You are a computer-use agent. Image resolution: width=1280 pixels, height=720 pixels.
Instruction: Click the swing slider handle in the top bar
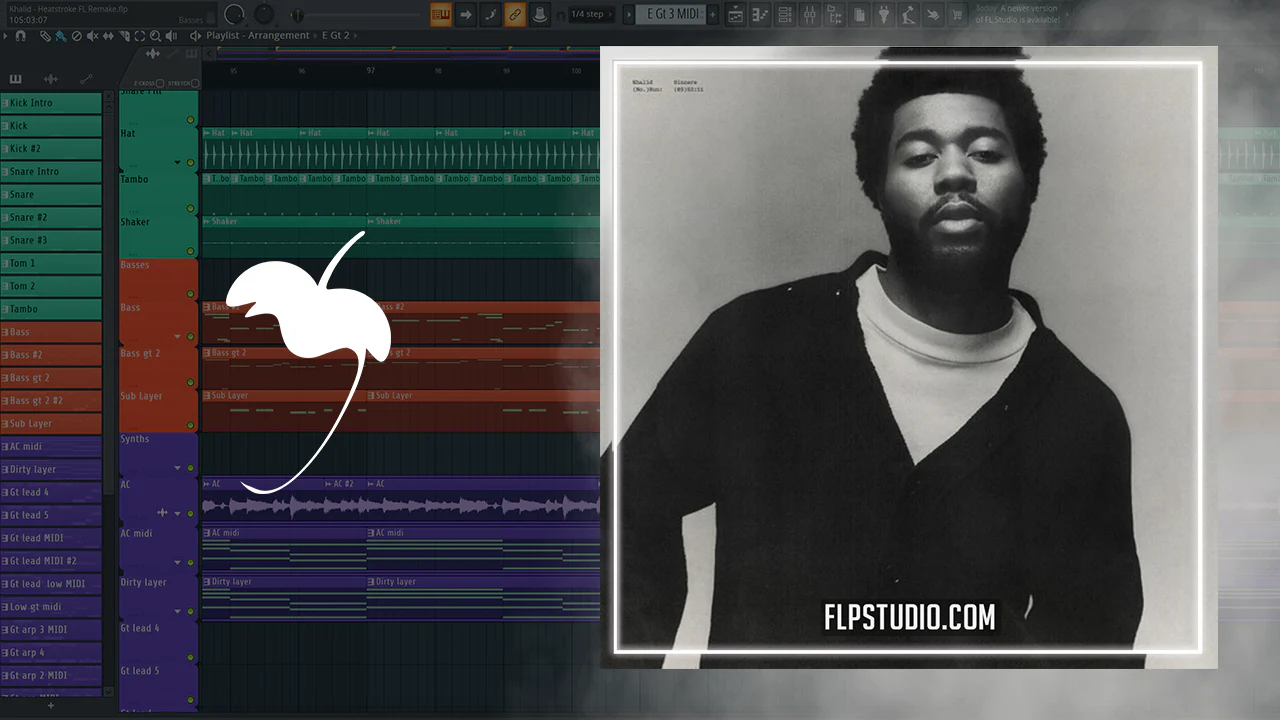click(x=299, y=15)
